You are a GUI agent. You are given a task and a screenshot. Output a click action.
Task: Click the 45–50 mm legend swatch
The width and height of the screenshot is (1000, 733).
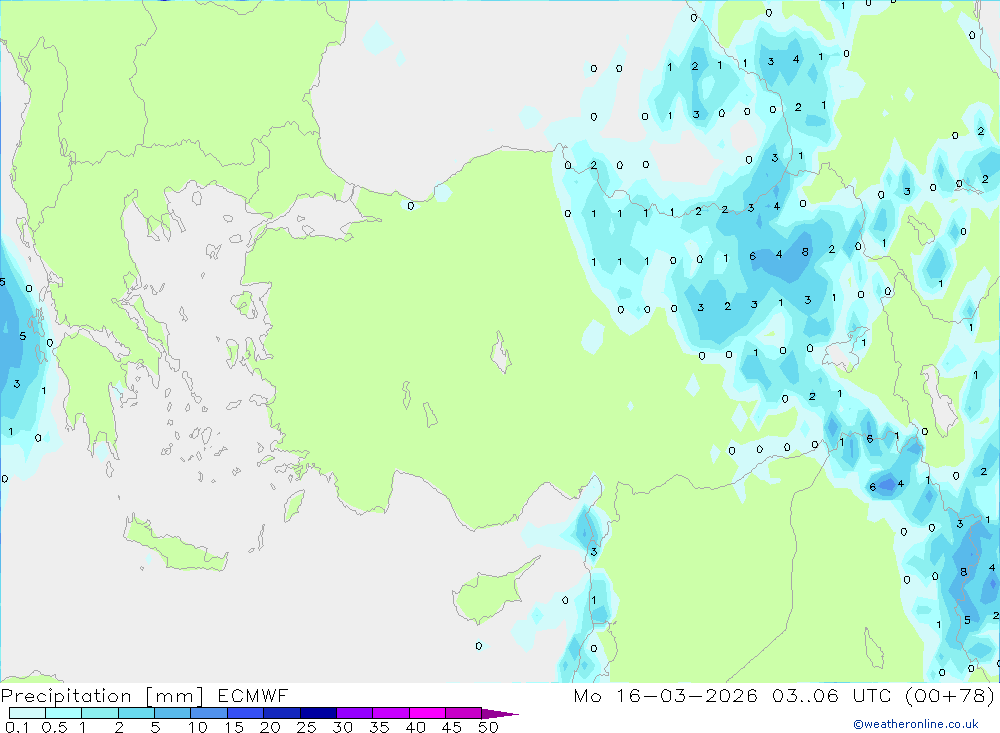[x=464, y=713]
